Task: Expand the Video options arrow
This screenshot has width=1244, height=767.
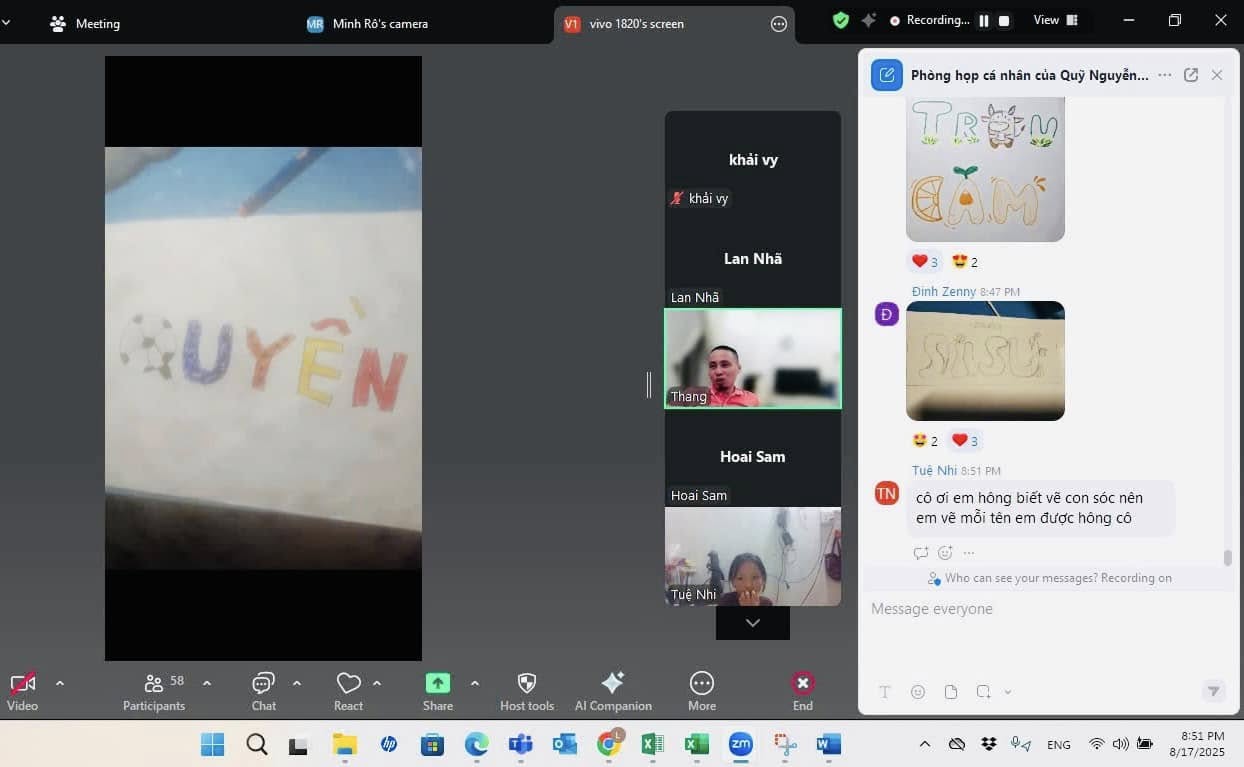Action: click(x=60, y=684)
